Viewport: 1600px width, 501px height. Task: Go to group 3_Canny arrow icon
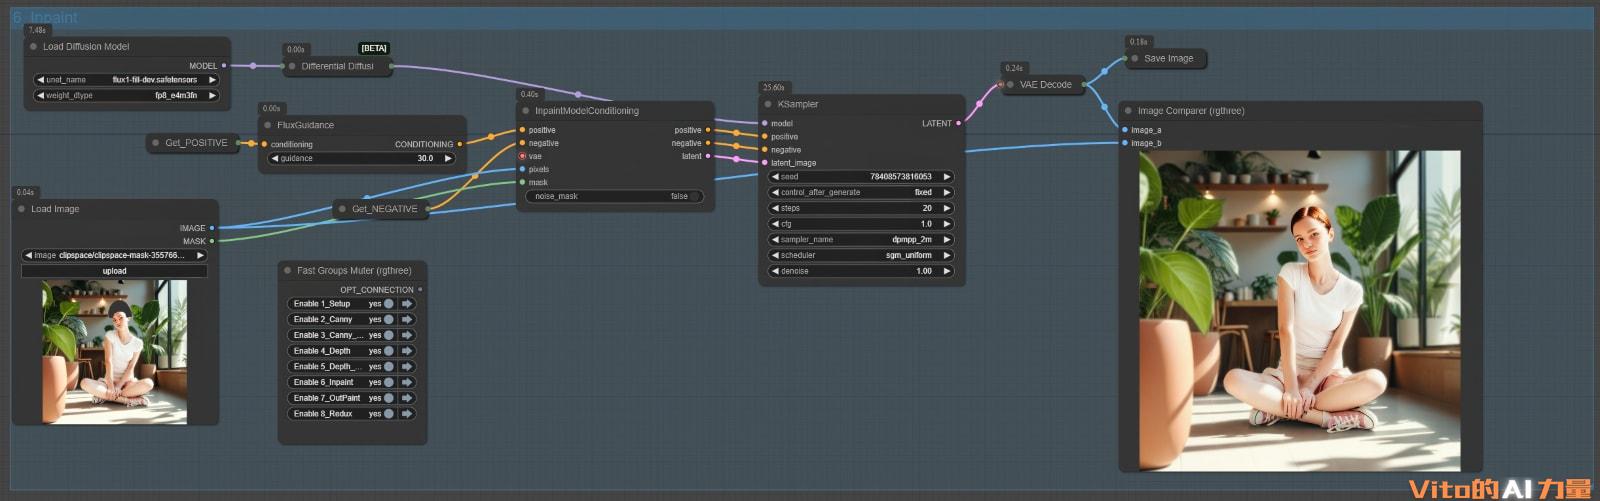pos(407,335)
